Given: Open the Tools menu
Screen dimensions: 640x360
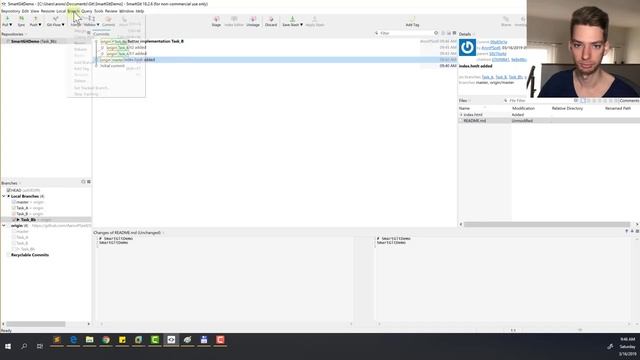Looking at the screenshot, I should pyautogui.click(x=99, y=11).
